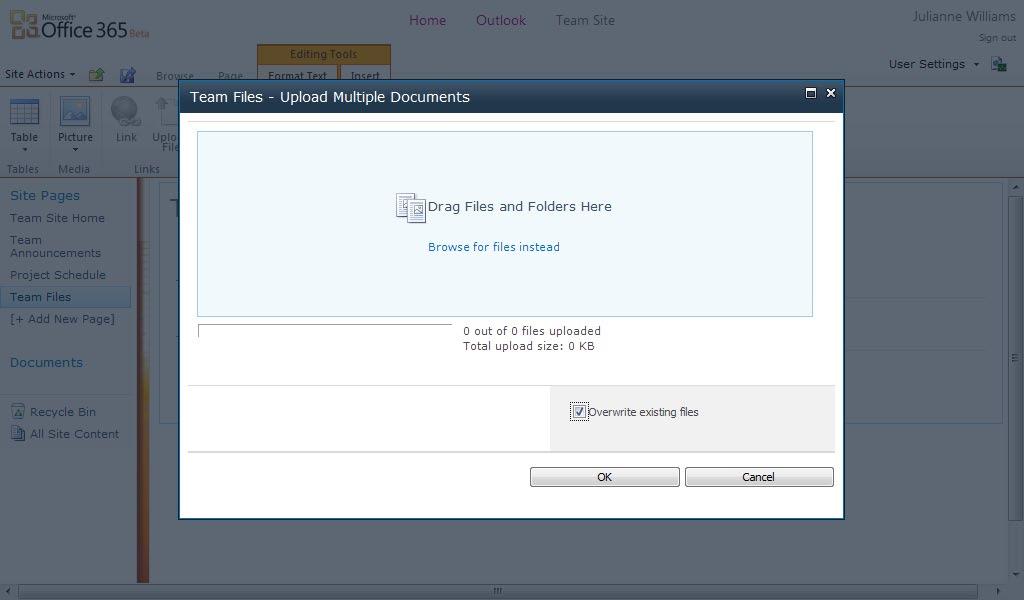The height and width of the screenshot is (600, 1024).
Task: Cancel the Upload Multiple Documents dialog
Action: 759,477
